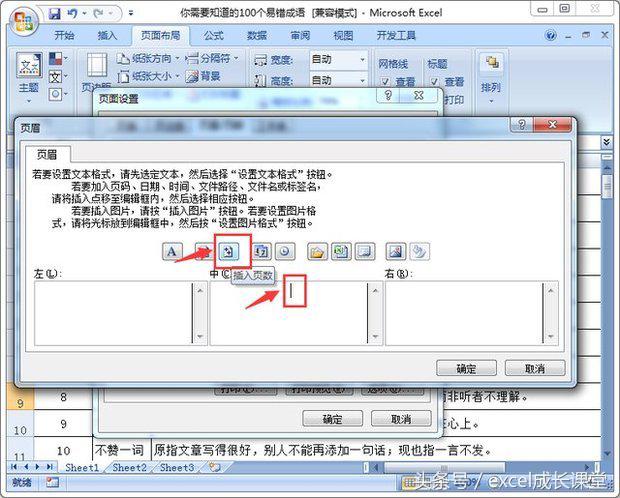The image size is (620, 498).
Task: Open the customize quick access toolbar arrow
Action: click(x=131, y=13)
